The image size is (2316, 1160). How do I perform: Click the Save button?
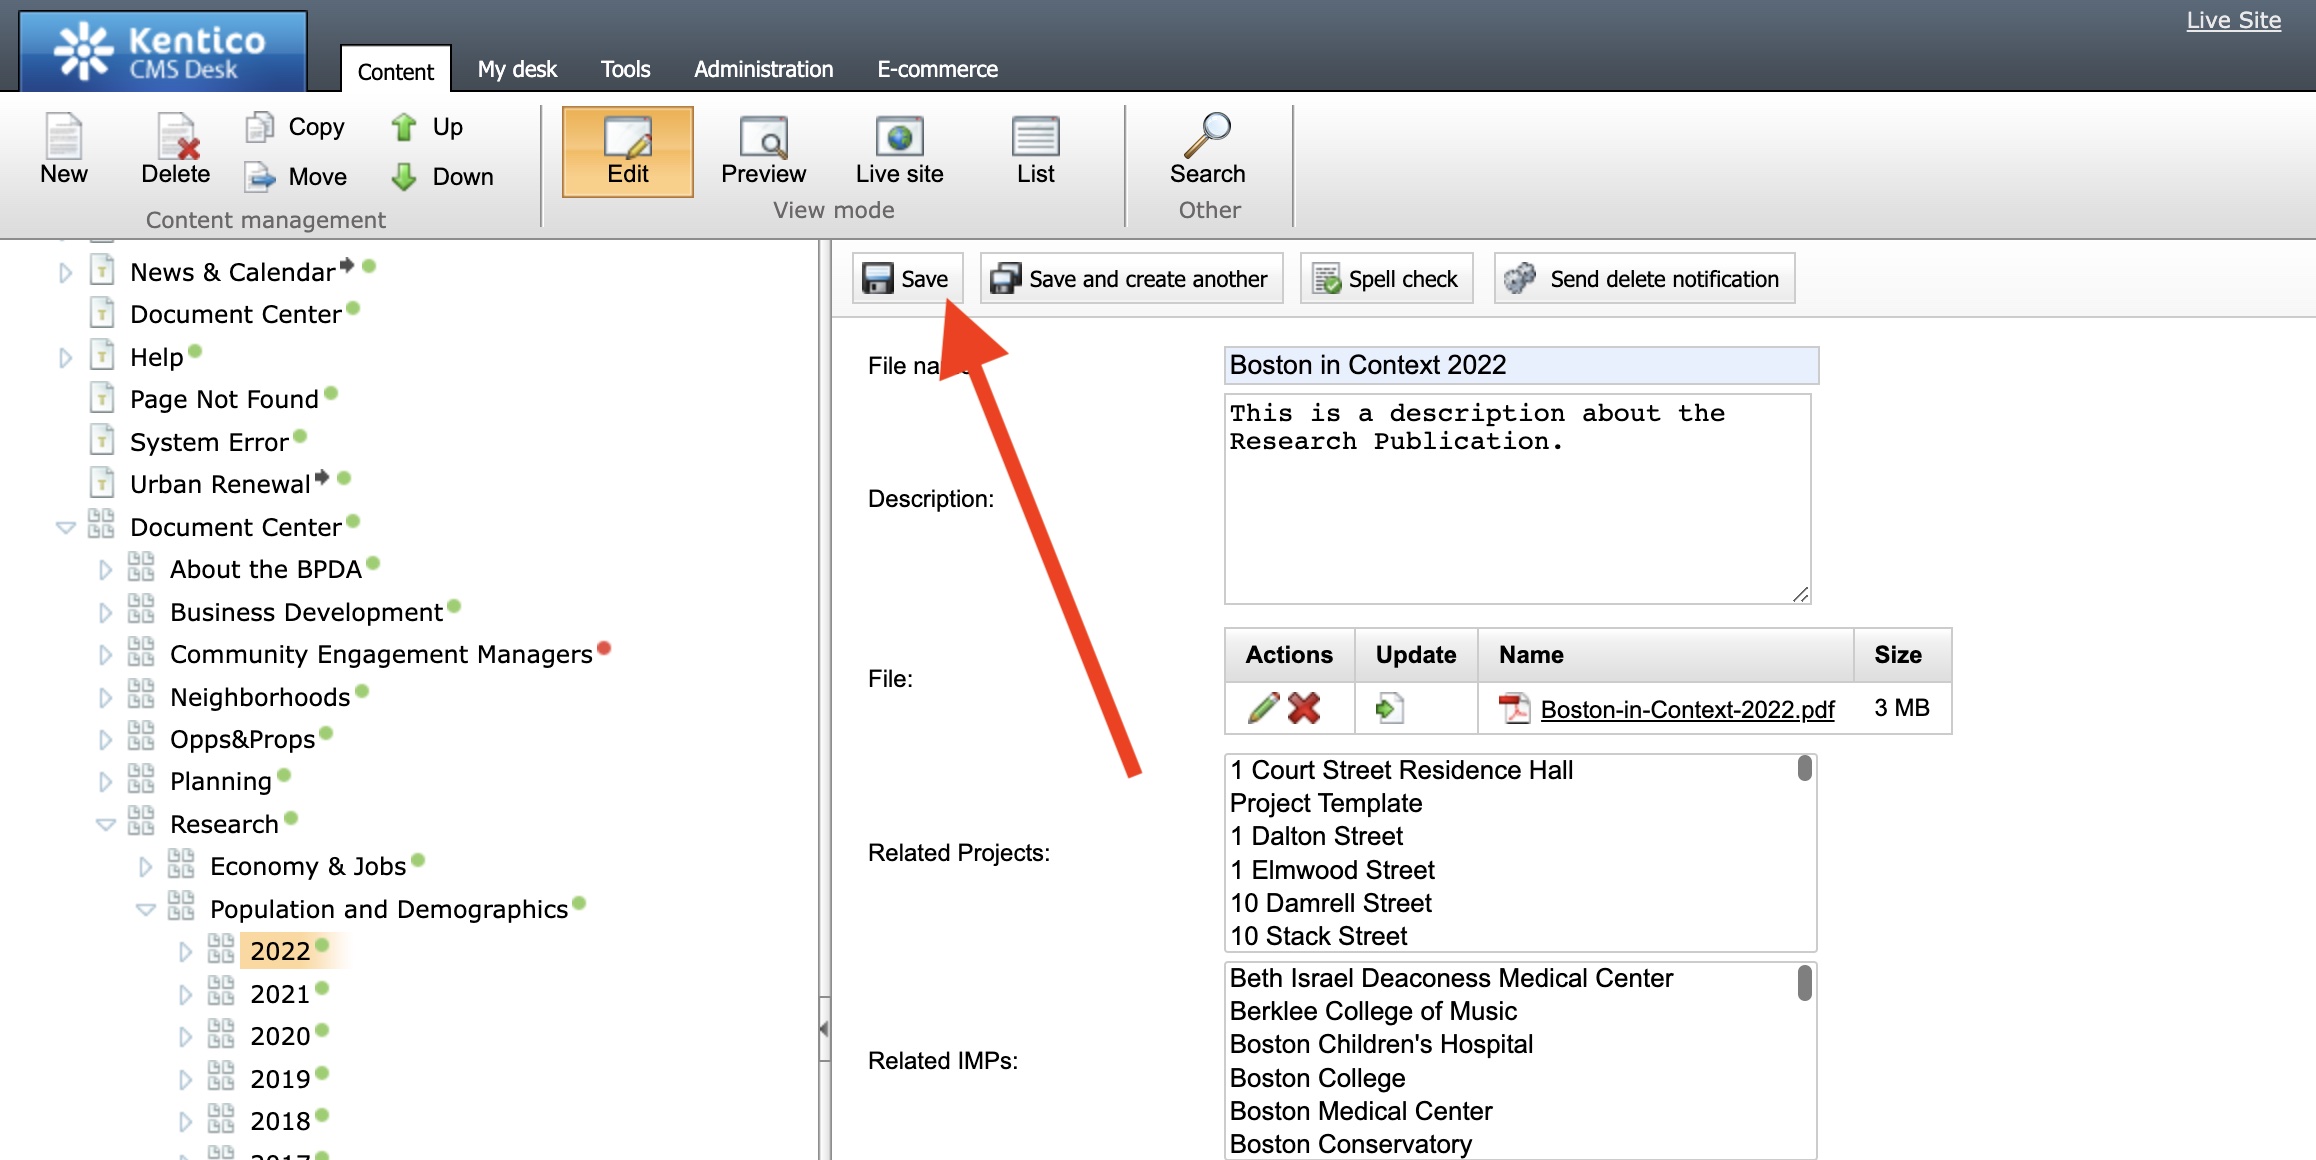pyautogui.click(x=907, y=279)
